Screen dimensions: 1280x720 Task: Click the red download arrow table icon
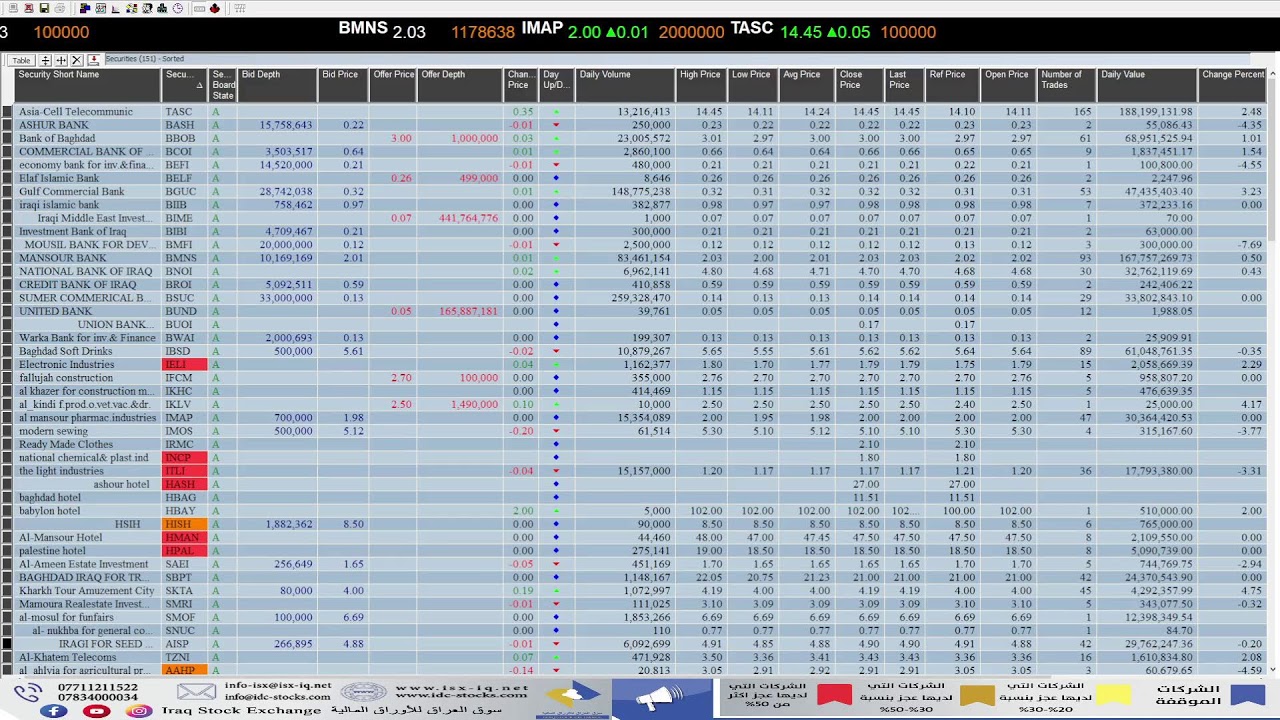(x=93, y=60)
